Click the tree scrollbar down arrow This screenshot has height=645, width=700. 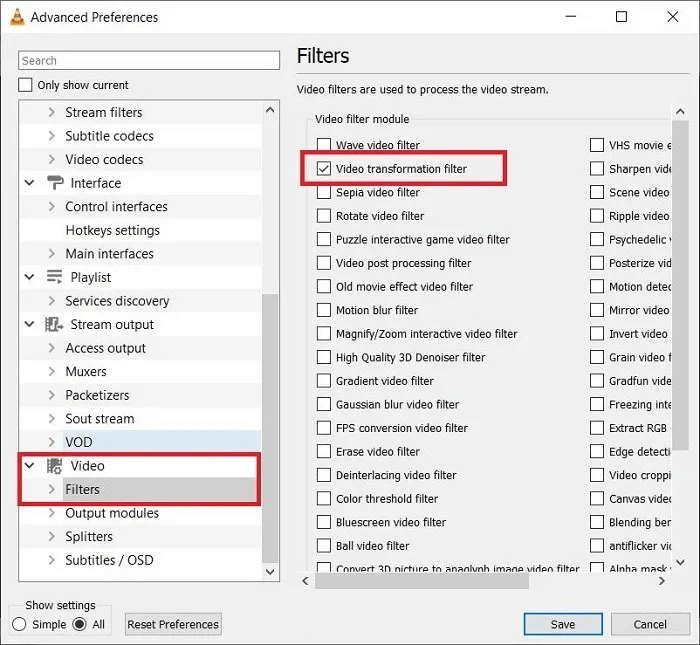click(x=270, y=571)
